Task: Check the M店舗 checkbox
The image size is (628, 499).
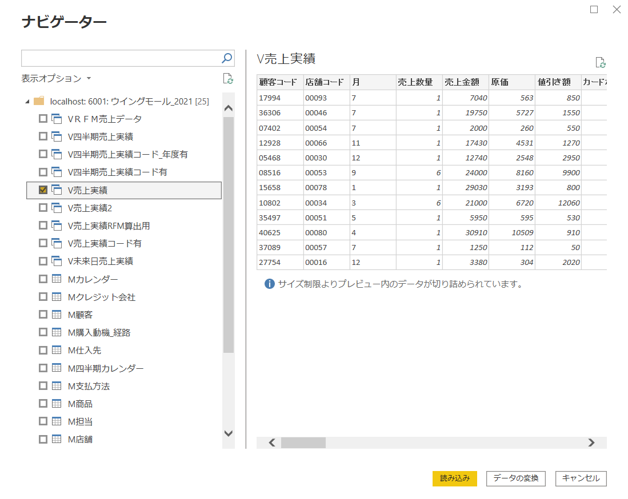Action: [x=43, y=439]
